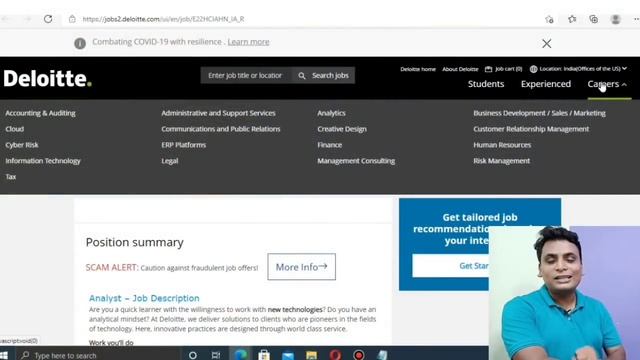The image size is (640, 360).
Task: Select Customer Relationship Management
Action: coord(531,129)
